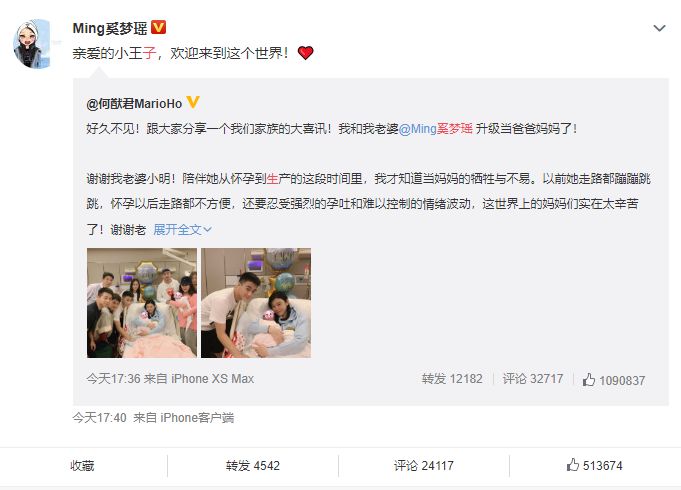Image resolution: width=681 pixels, height=490 pixels.
Task: Click the gold V badge beside 何猷君MarioHo
Action: tap(192, 103)
